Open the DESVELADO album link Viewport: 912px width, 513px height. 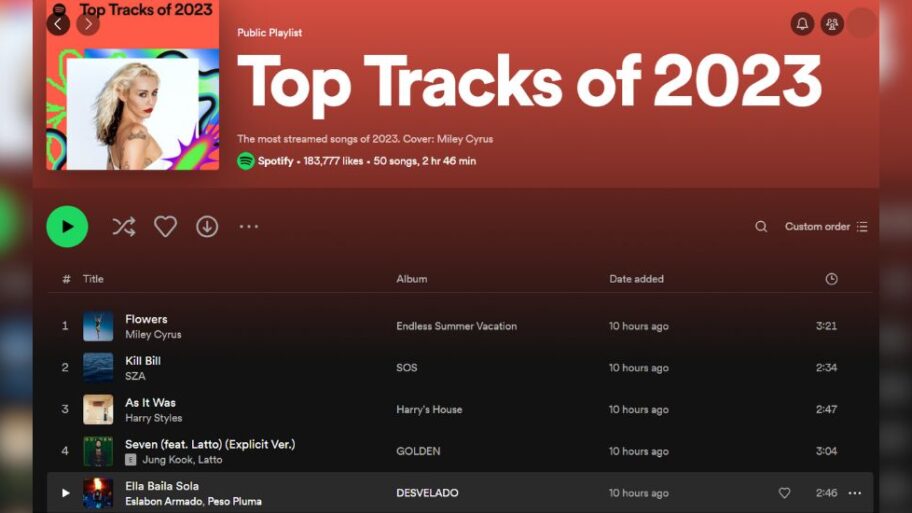tap(428, 493)
